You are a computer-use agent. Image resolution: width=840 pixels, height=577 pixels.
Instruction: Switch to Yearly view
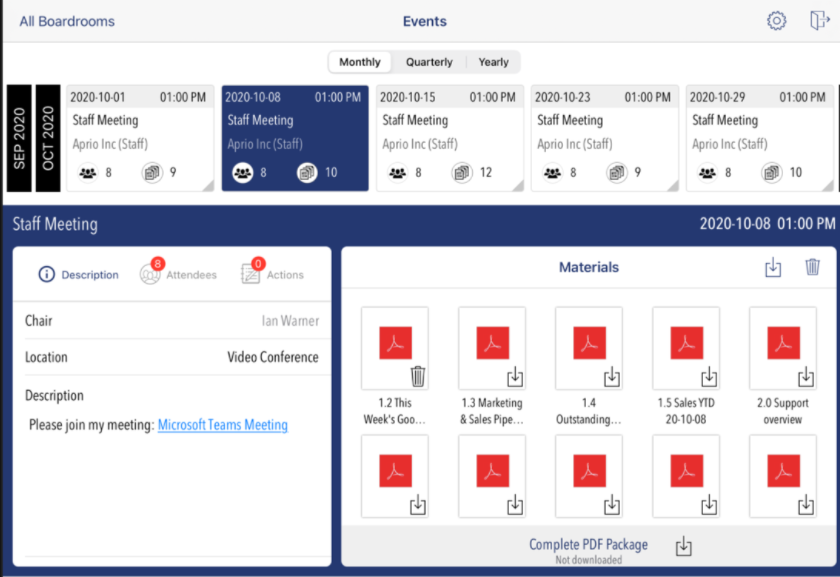pos(493,61)
